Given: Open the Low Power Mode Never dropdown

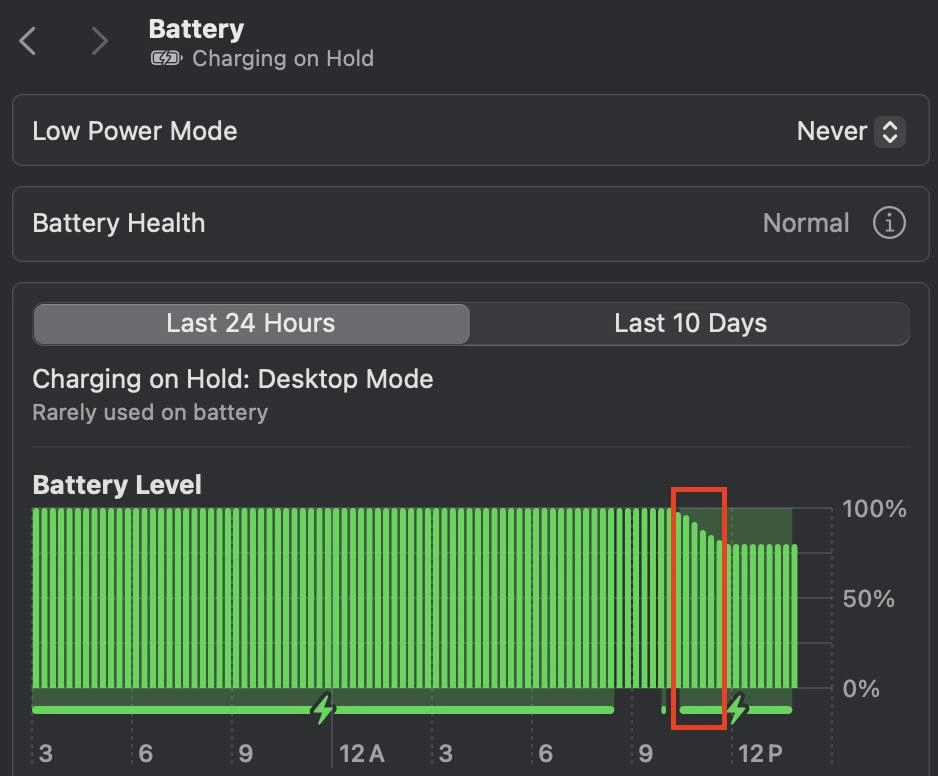Looking at the screenshot, I should (851, 131).
